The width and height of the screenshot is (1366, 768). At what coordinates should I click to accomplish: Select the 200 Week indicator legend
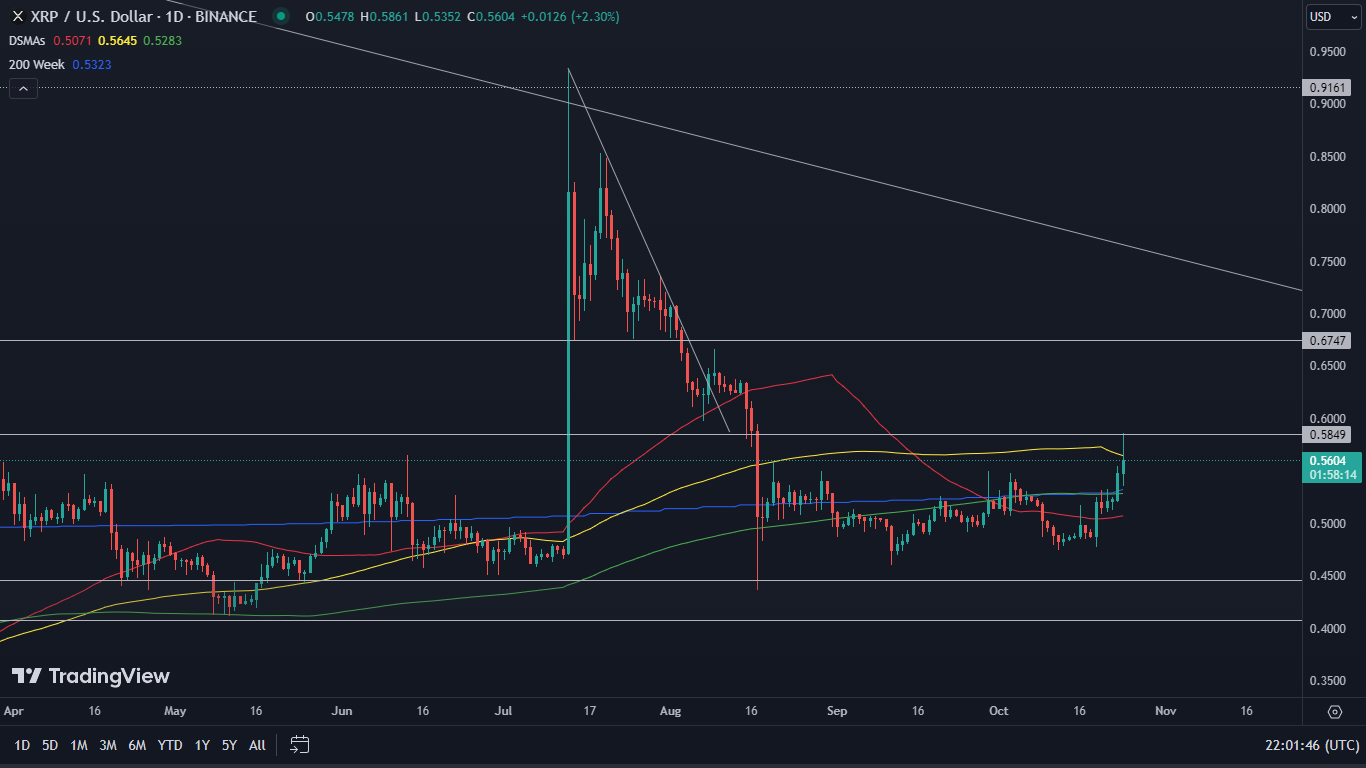(37, 64)
